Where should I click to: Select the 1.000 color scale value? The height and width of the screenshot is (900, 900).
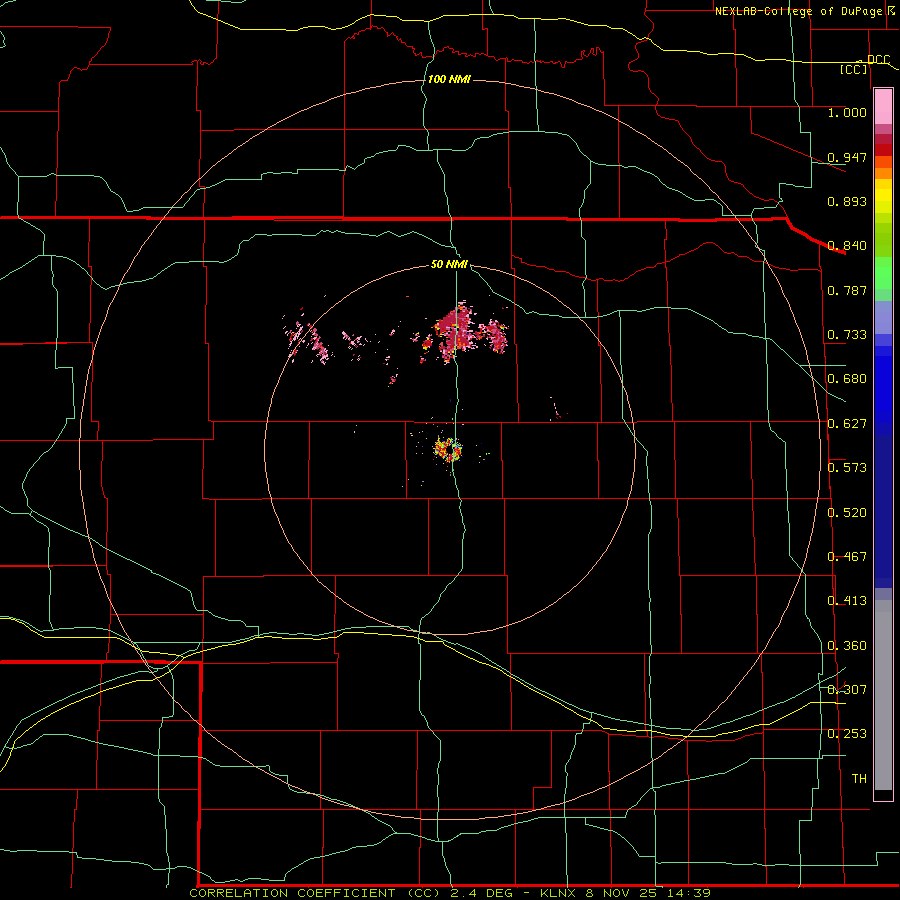coord(847,112)
